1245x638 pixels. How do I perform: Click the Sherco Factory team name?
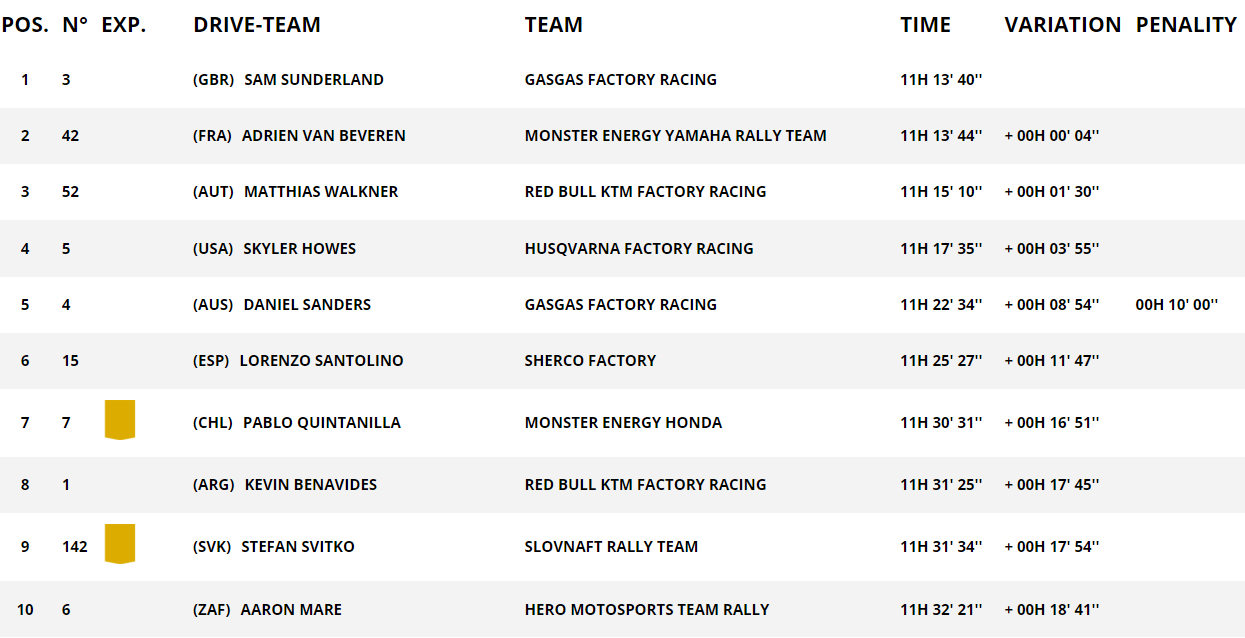pyautogui.click(x=590, y=361)
